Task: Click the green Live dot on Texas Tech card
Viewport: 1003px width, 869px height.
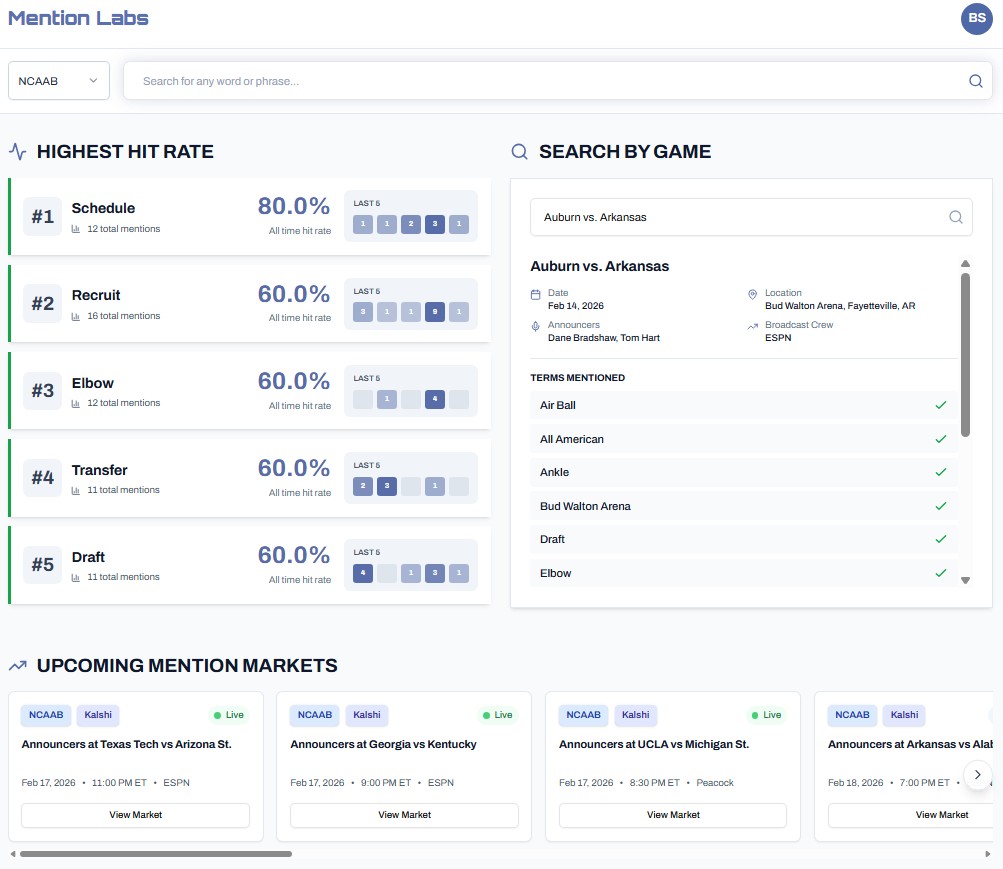Action: [217, 715]
